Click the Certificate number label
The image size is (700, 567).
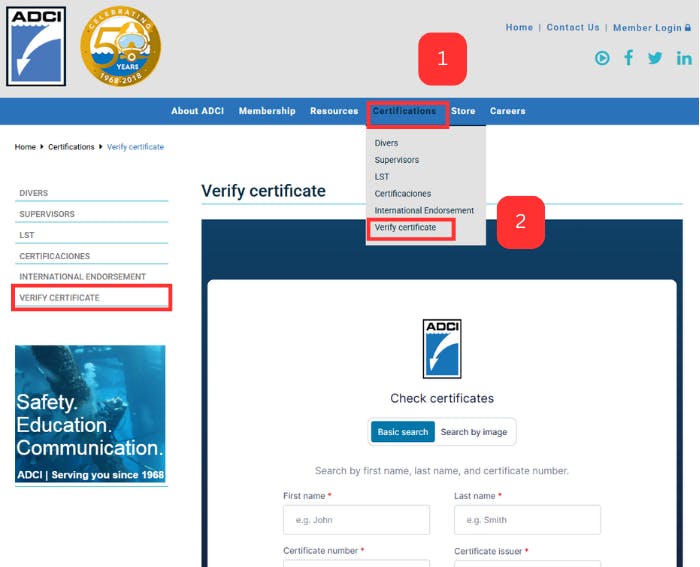click(x=321, y=551)
